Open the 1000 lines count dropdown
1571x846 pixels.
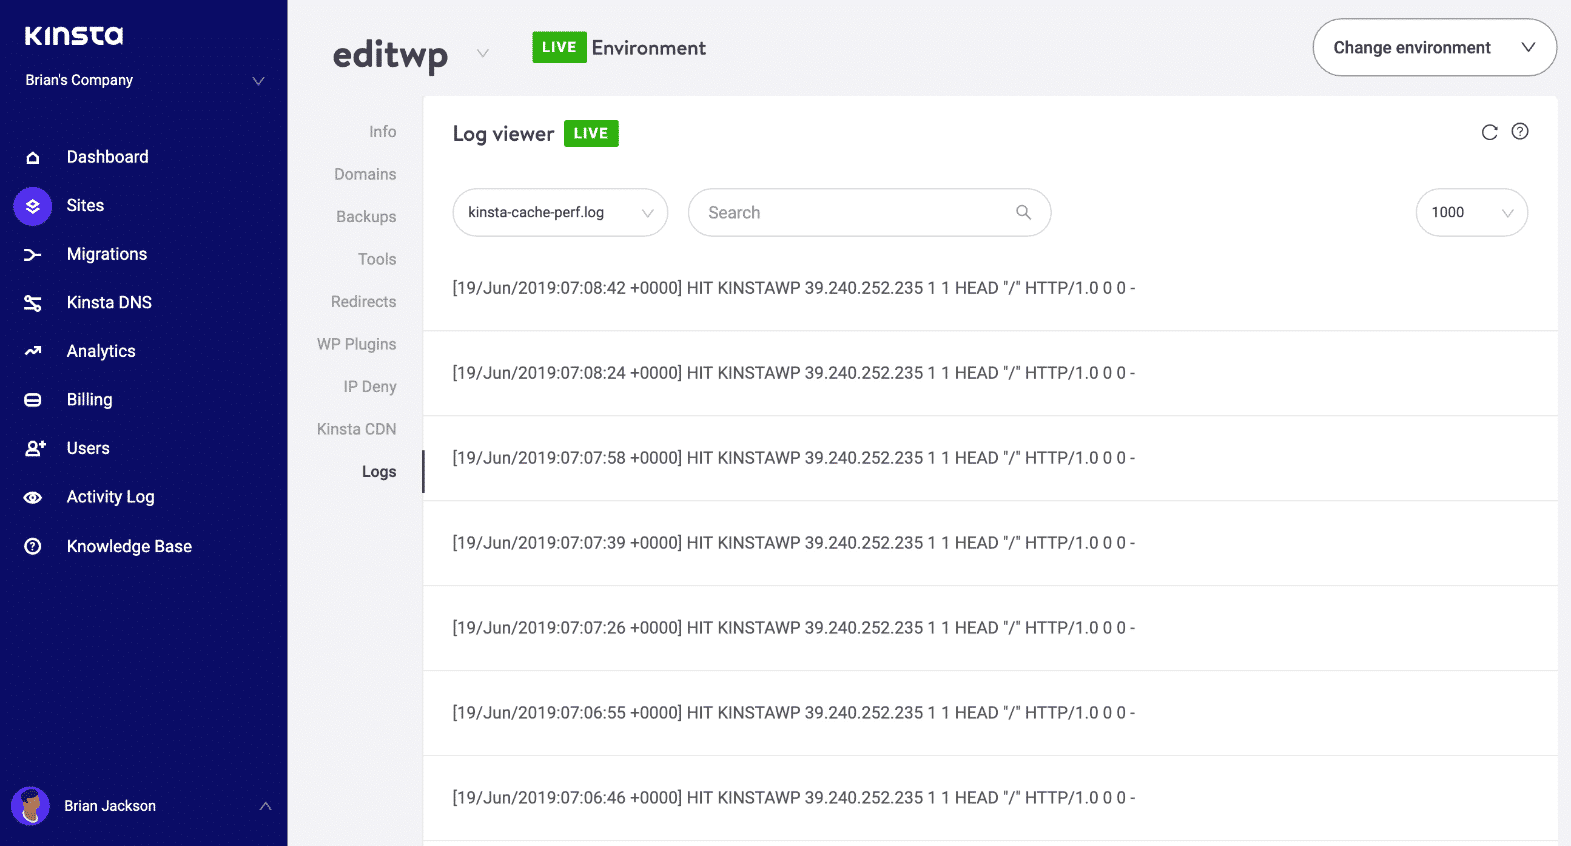(x=1471, y=212)
